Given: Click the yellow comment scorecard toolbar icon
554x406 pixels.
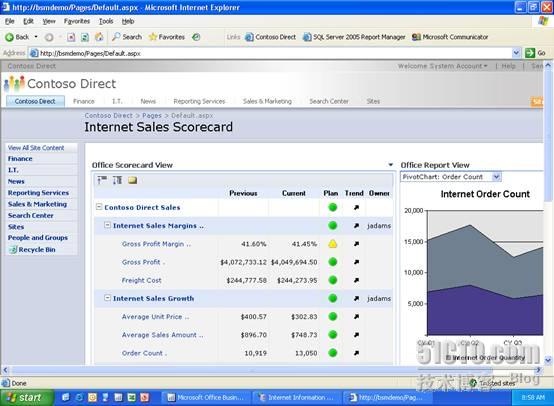Looking at the screenshot, I should (x=132, y=180).
